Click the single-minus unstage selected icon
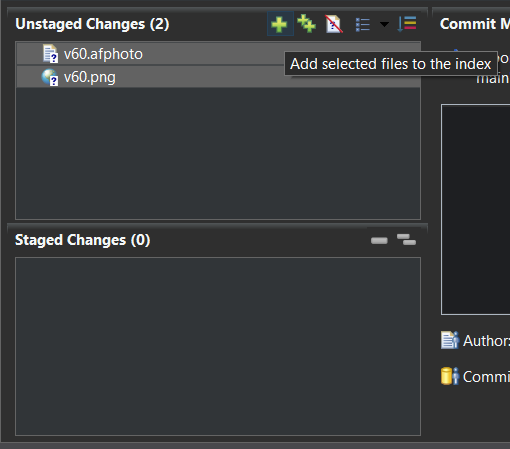This screenshot has height=449, width=510. tap(379, 240)
